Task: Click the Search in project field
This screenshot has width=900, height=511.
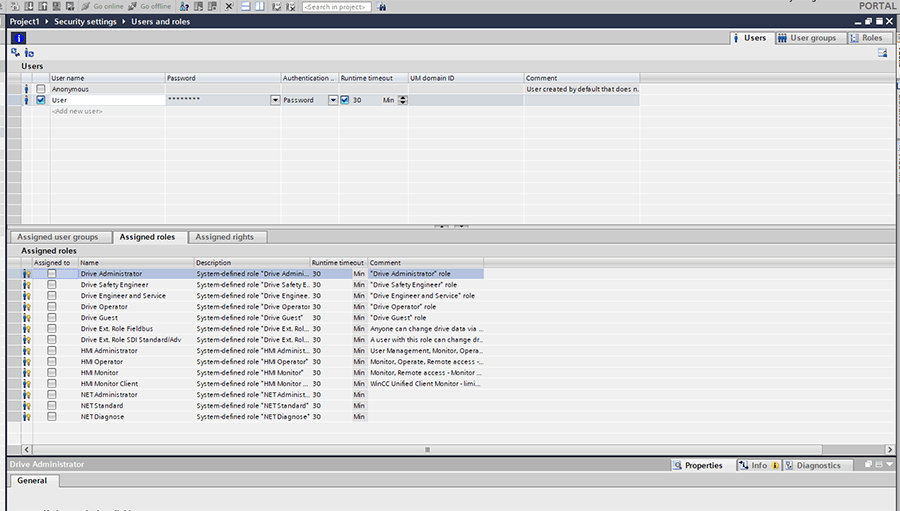Action: point(336,7)
